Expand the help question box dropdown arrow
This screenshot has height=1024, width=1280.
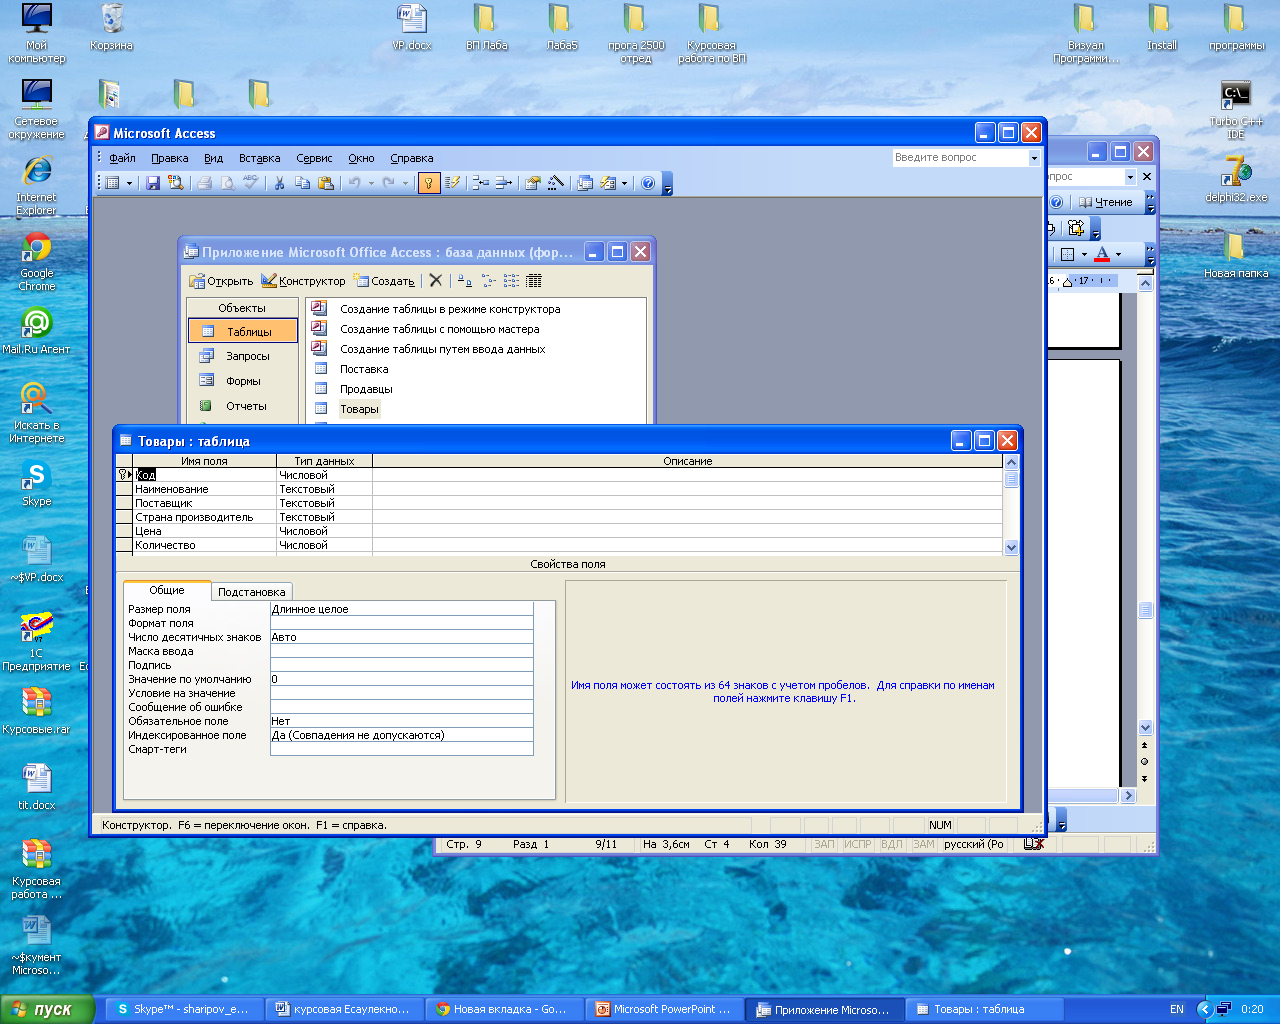[x=1034, y=158]
